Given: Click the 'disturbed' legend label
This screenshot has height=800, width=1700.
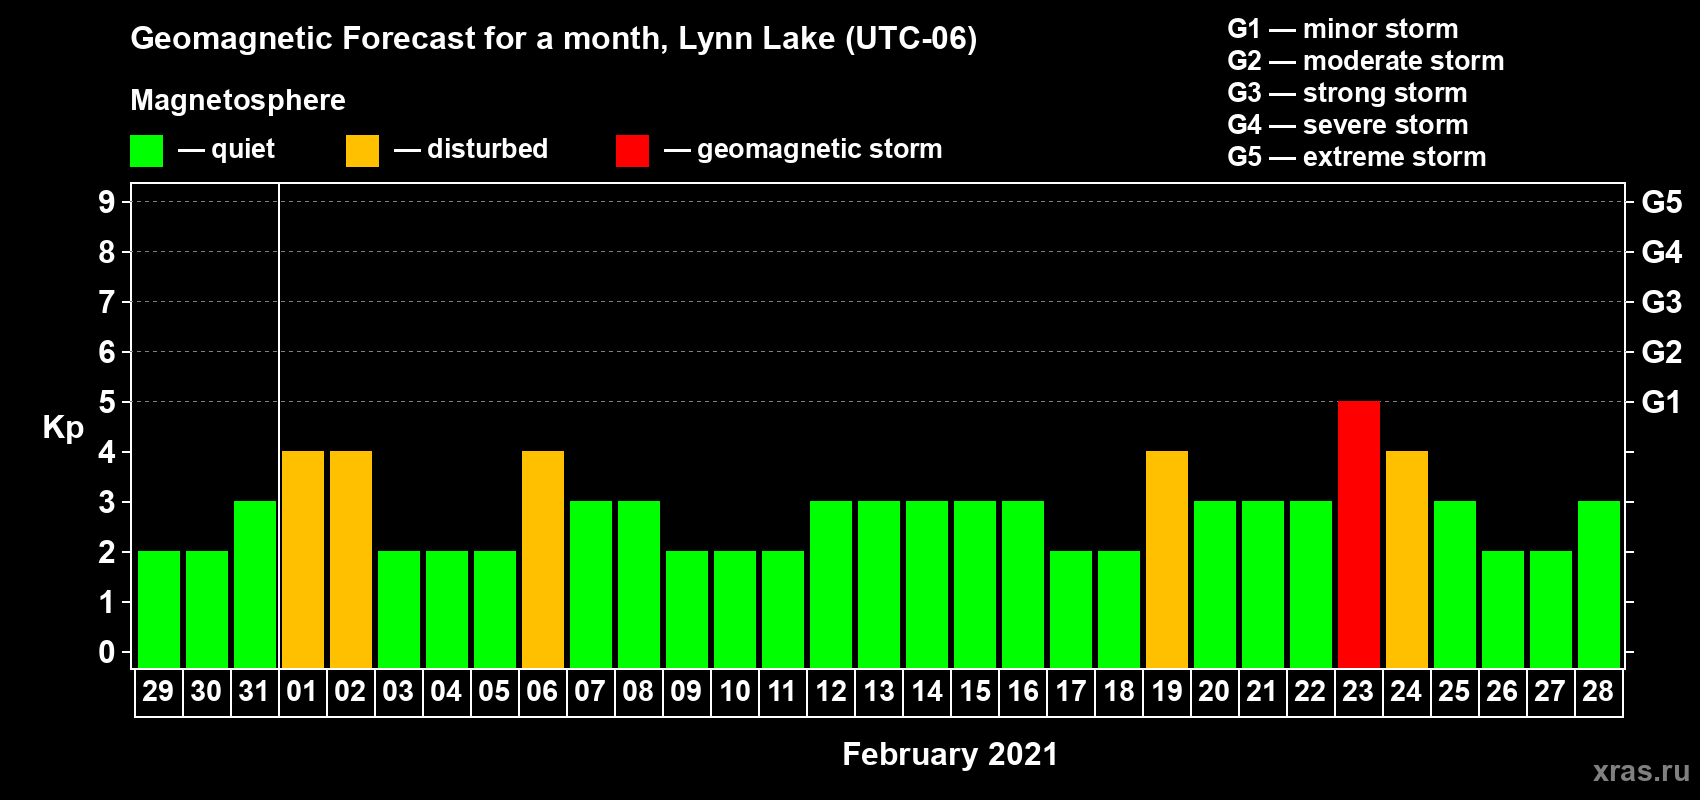Looking at the screenshot, I should point(488,149).
